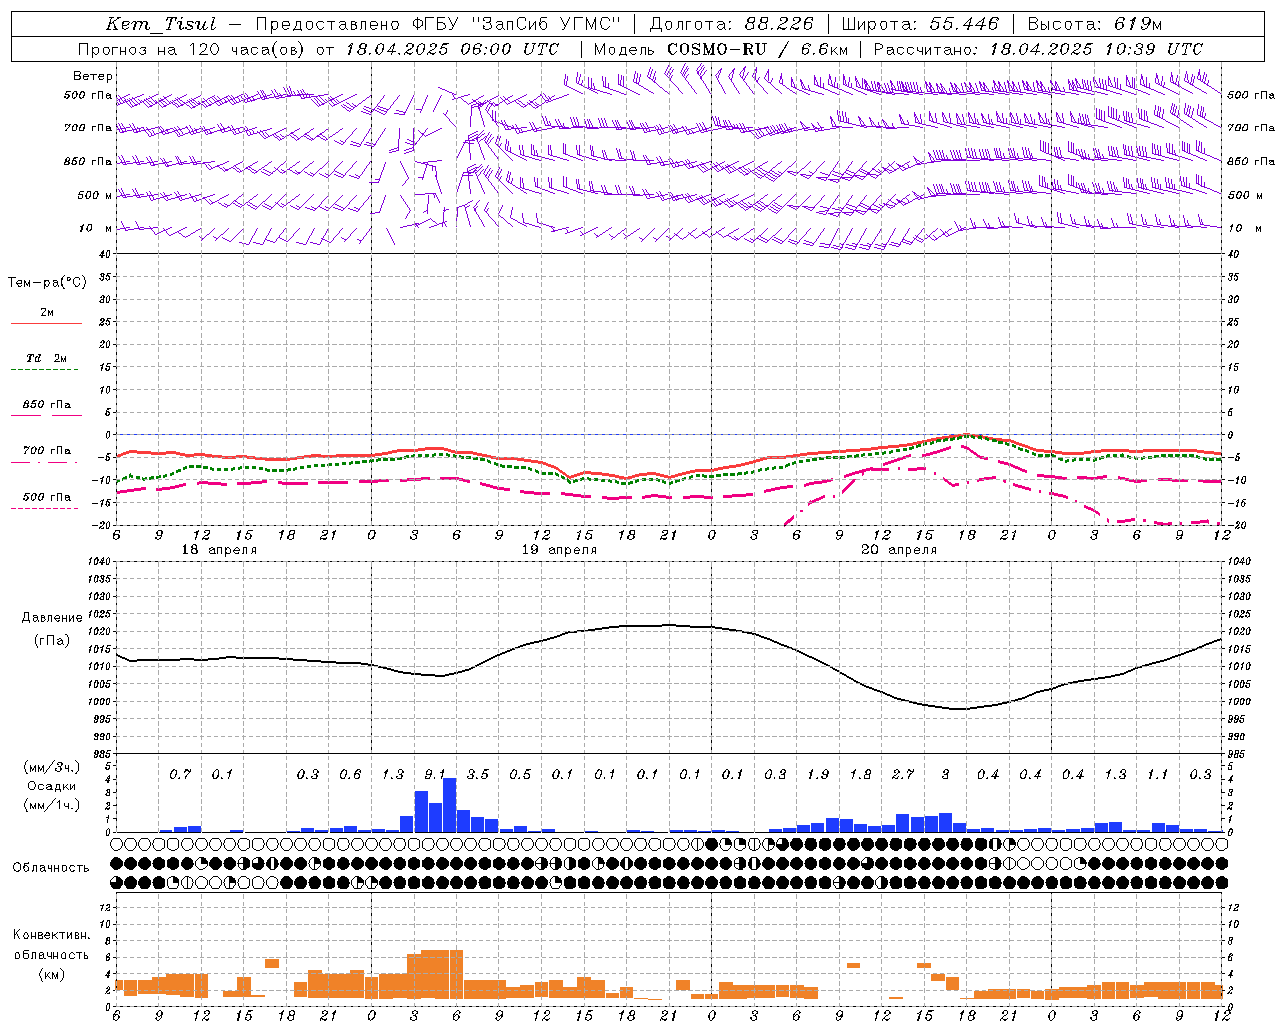Select the 19 апреля date label
Screen dimensions: 1280x1024
559,550
